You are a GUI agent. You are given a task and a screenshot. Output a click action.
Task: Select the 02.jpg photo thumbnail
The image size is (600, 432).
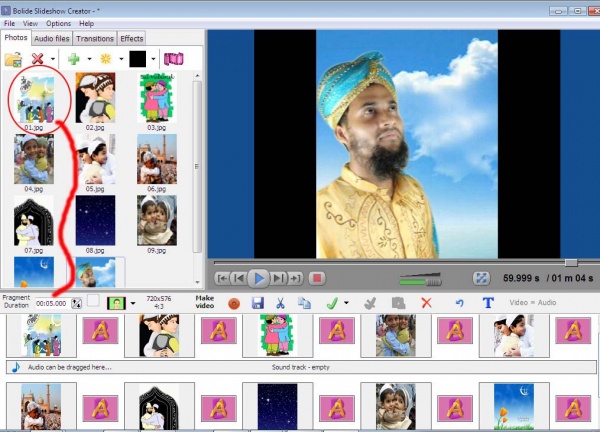click(95, 98)
